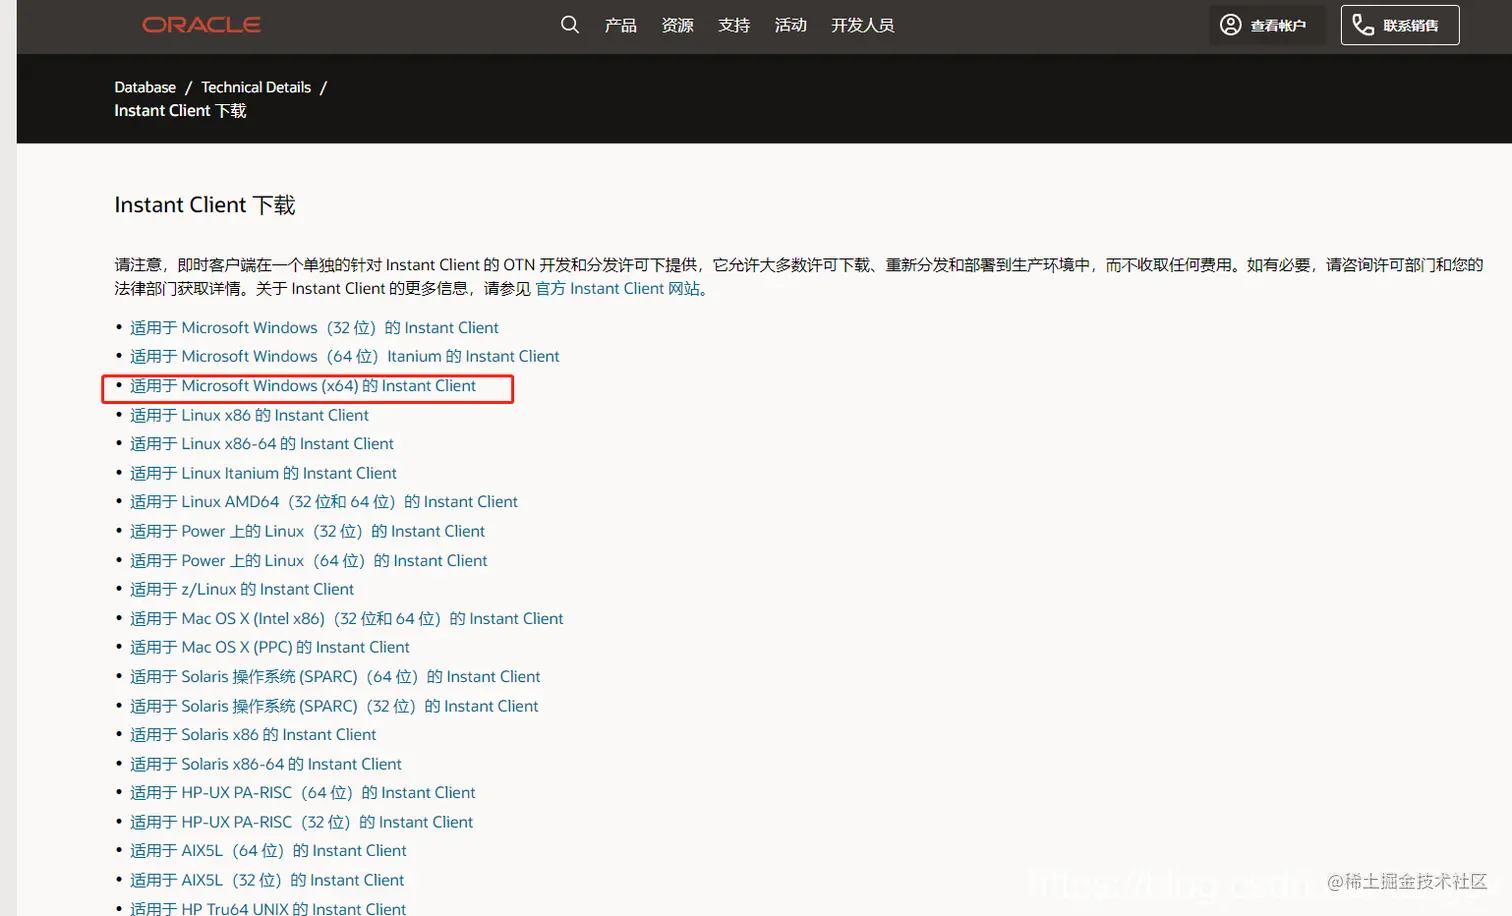Go to the Database breadcrumb
This screenshot has width=1512, height=916.
point(145,87)
